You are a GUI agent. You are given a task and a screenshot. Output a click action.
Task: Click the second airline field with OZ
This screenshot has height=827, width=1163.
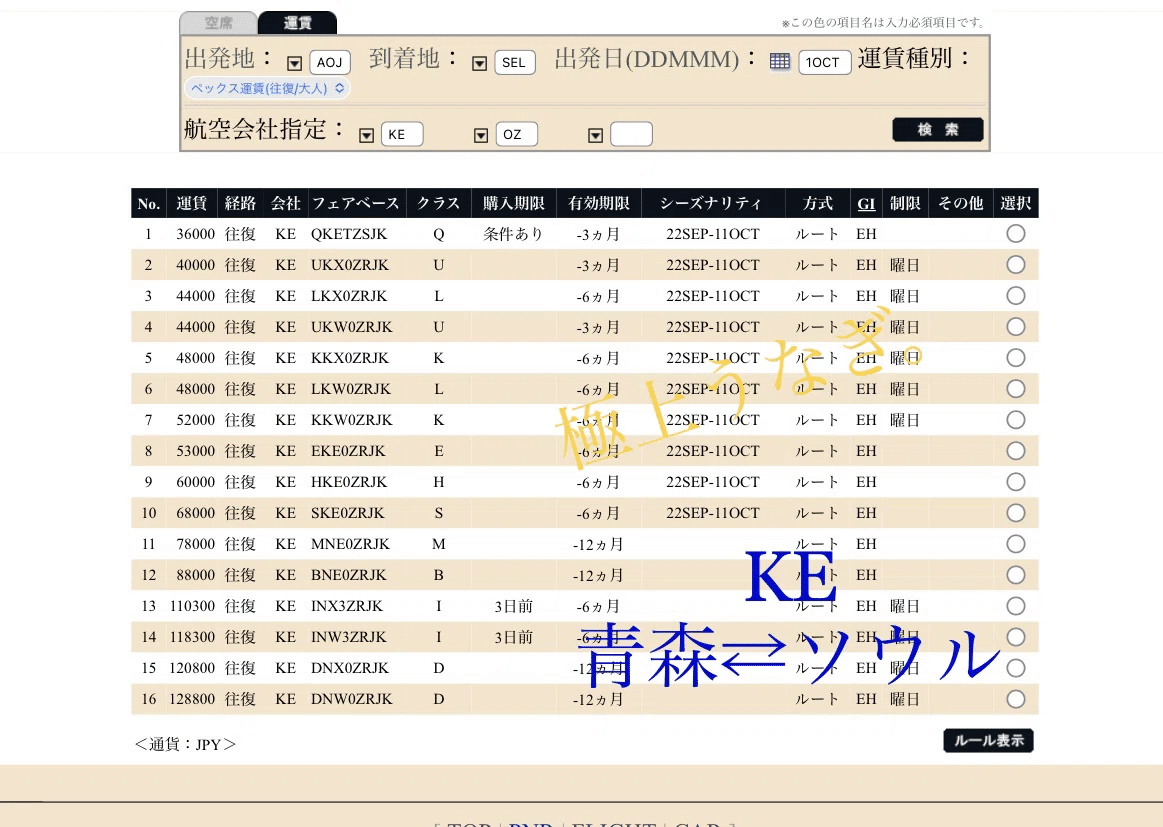click(x=516, y=134)
